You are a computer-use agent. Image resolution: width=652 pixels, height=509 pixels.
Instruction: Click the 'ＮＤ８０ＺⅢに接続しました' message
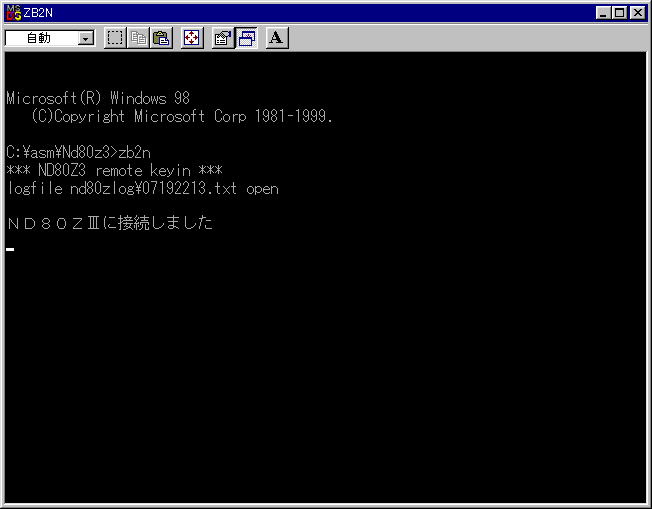[x=110, y=223]
